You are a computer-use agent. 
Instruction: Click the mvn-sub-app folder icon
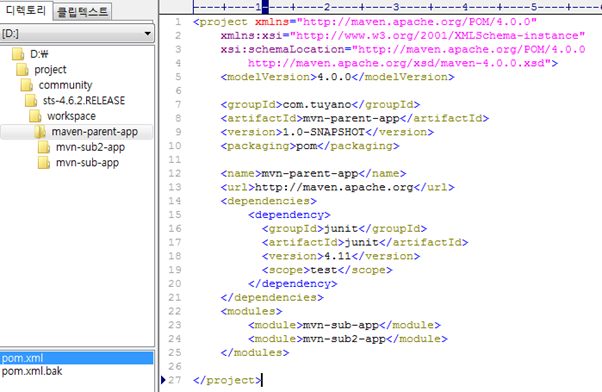[44, 163]
